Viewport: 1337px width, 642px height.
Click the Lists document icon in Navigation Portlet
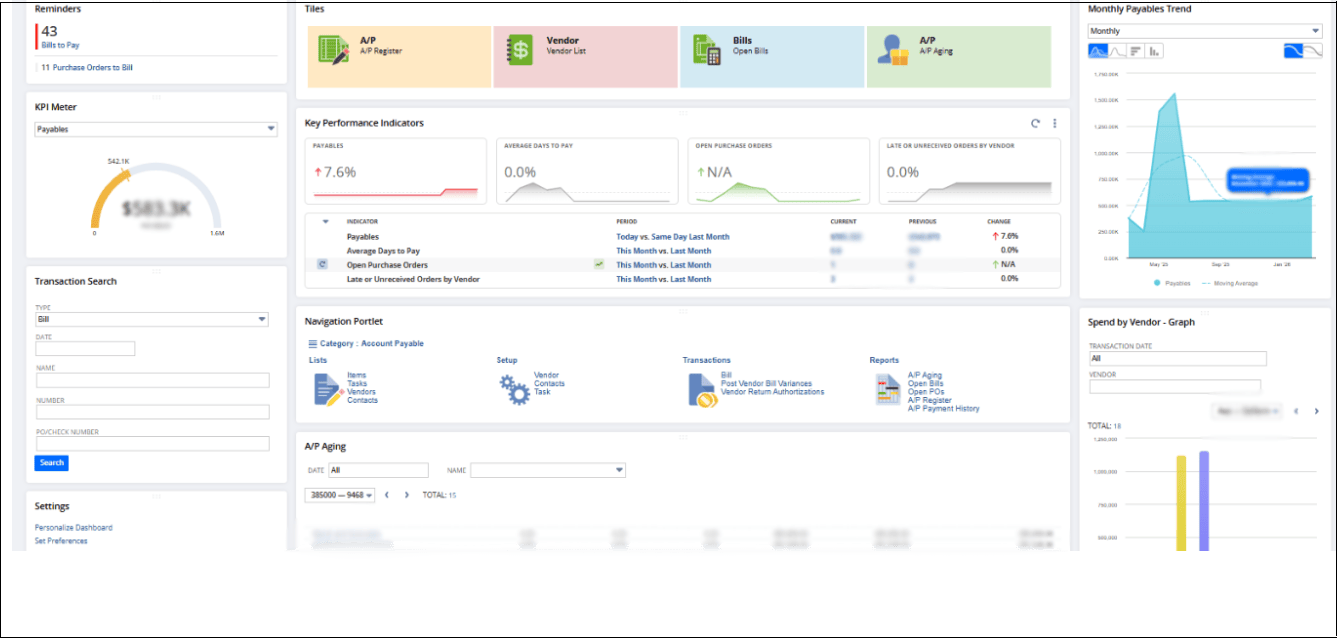coord(328,389)
